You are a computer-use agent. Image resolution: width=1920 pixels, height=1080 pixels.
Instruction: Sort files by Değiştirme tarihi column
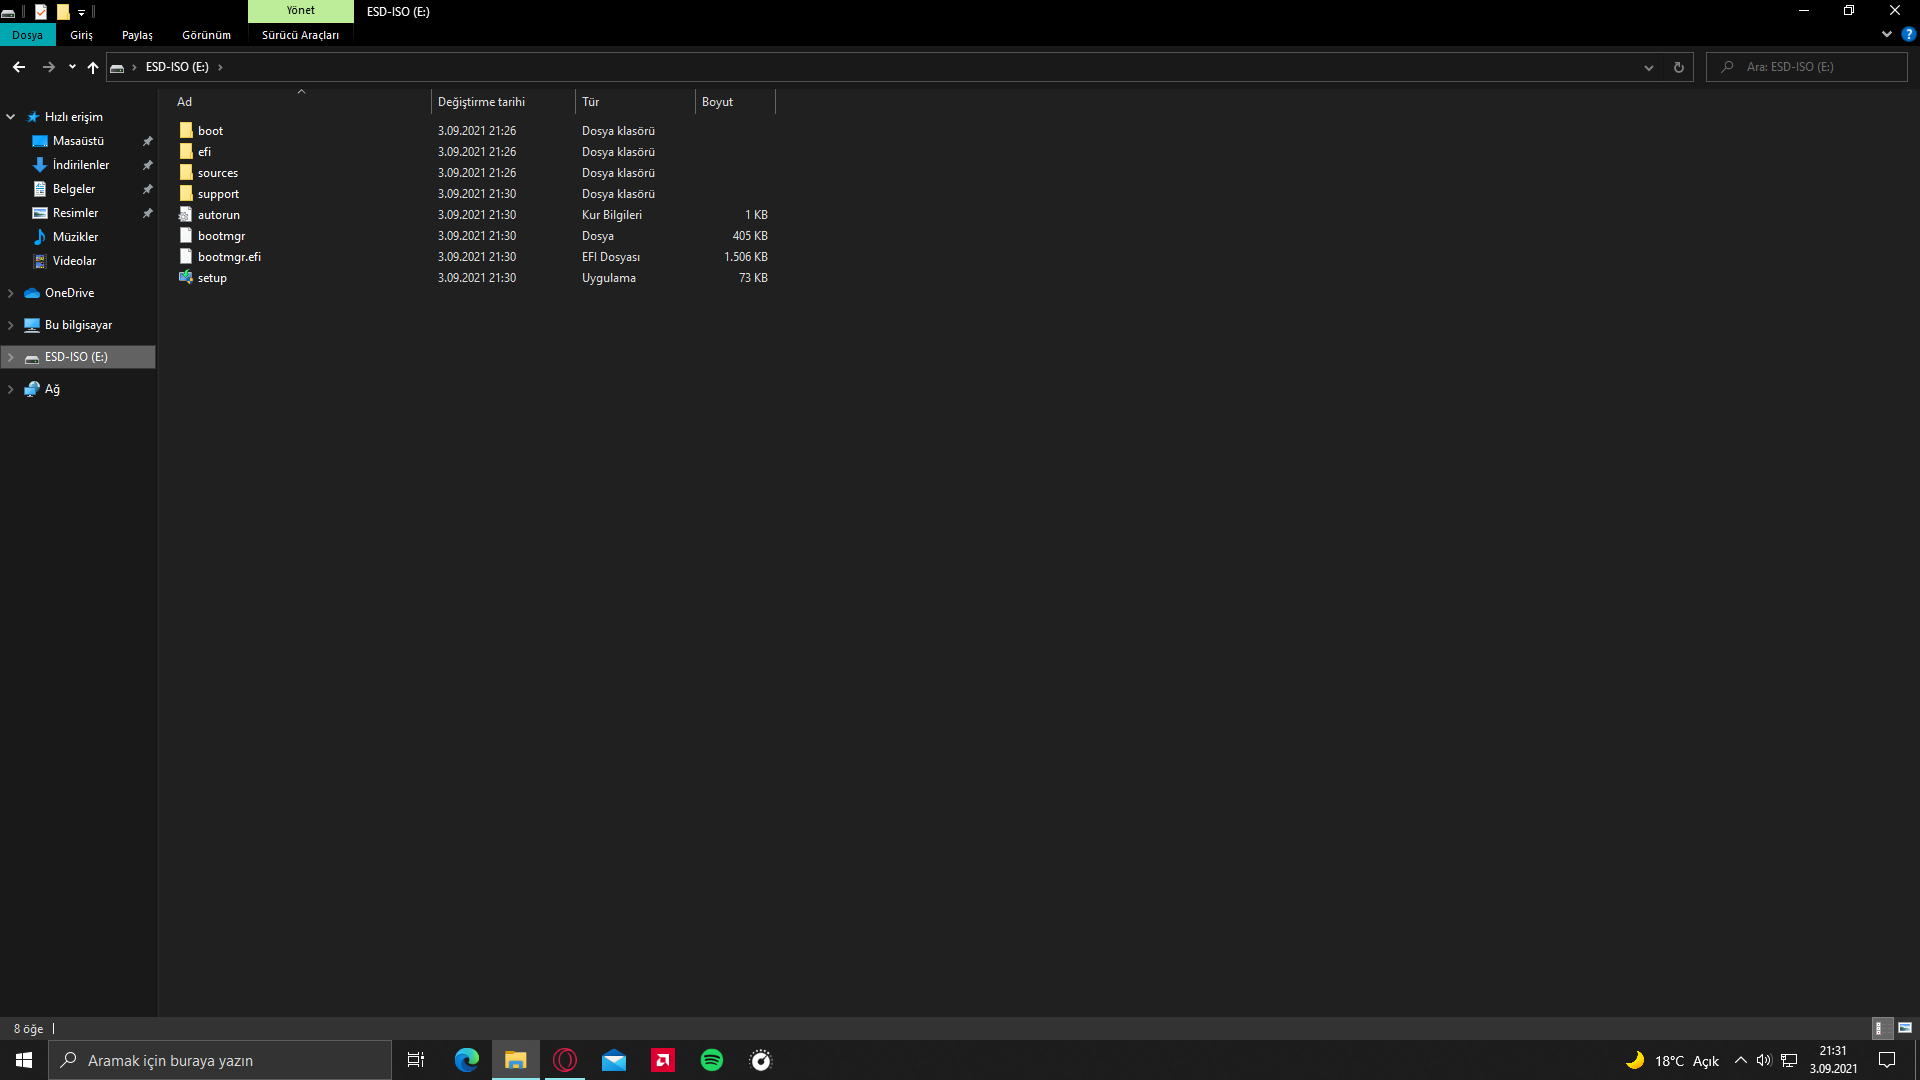(x=481, y=102)
